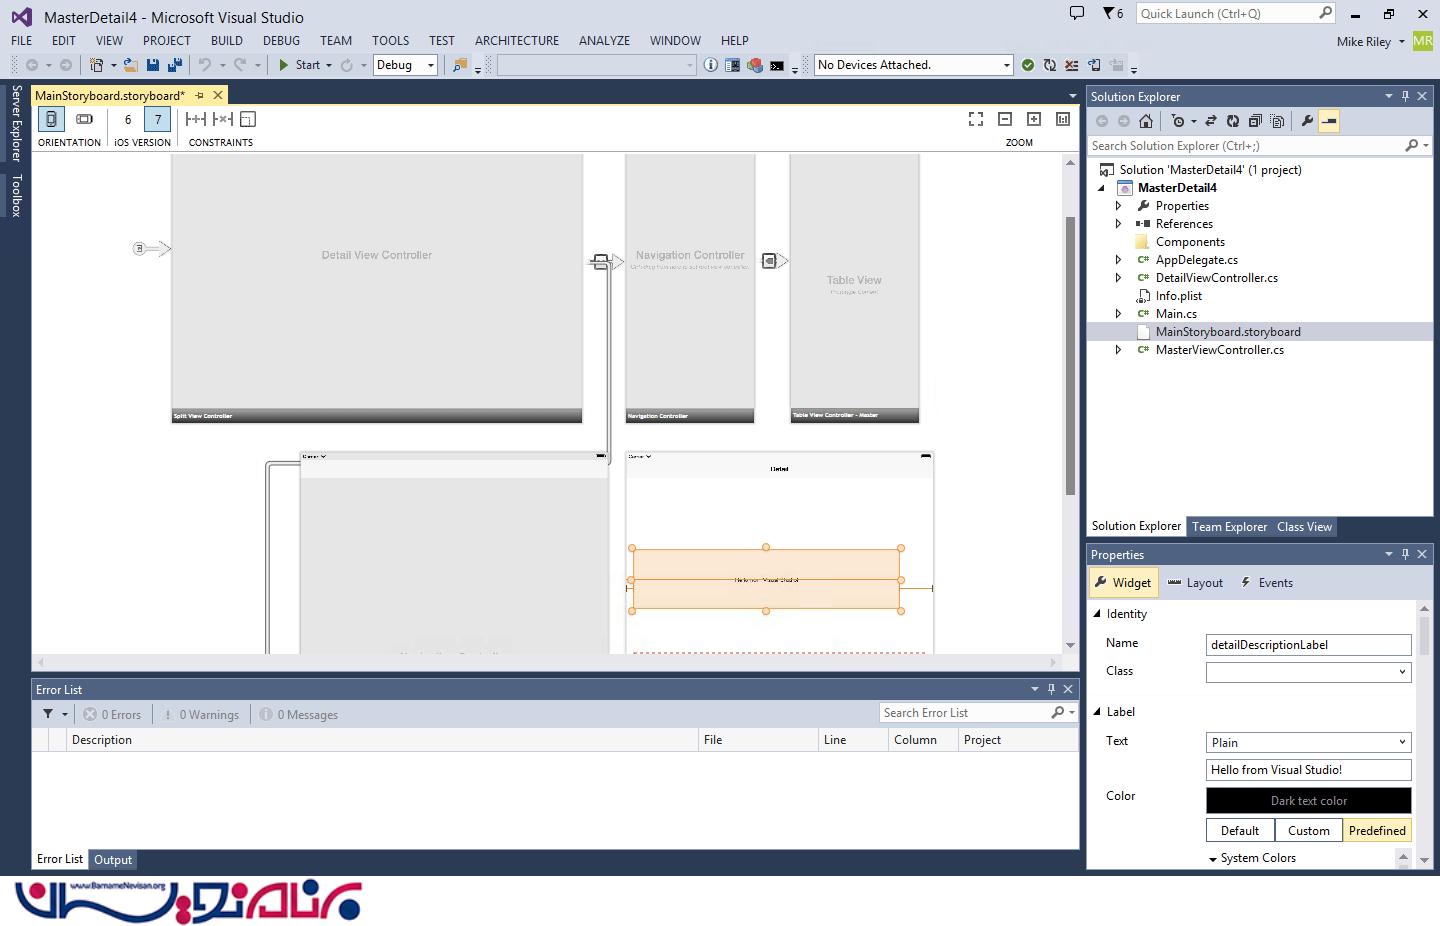Screen dimensions: 1440x926
Task: Click Show All Files icon in Solution Explorer
Action: pos(1277,121)
